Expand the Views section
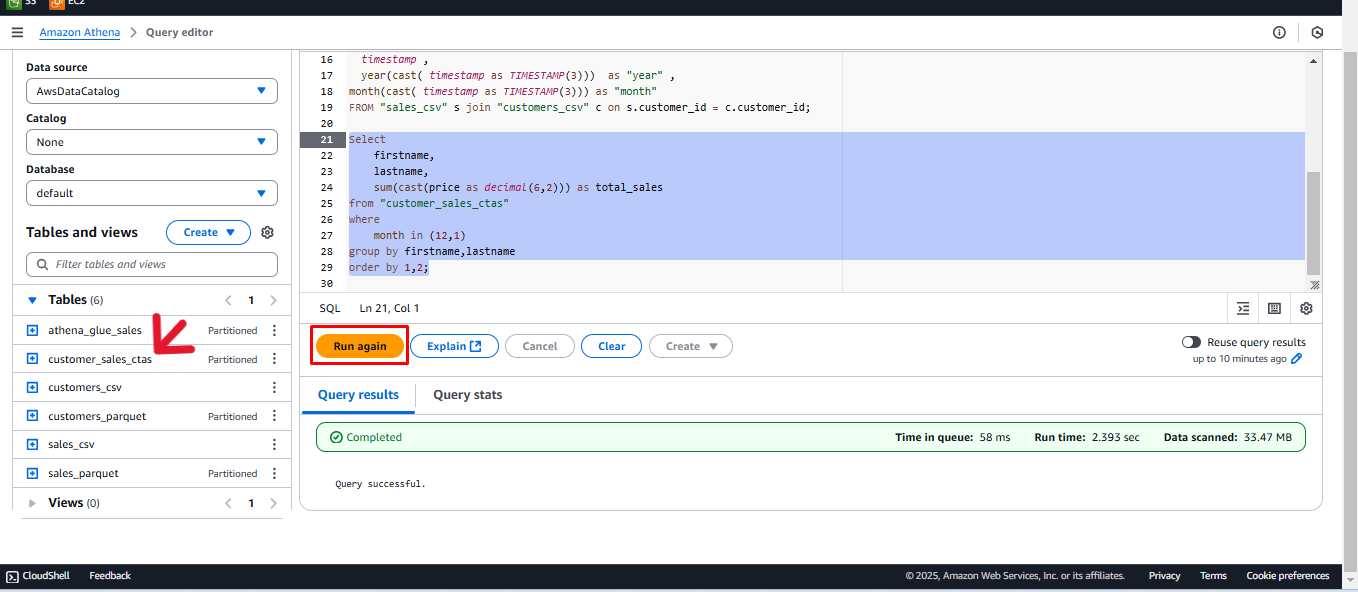 tap(32, 503)
